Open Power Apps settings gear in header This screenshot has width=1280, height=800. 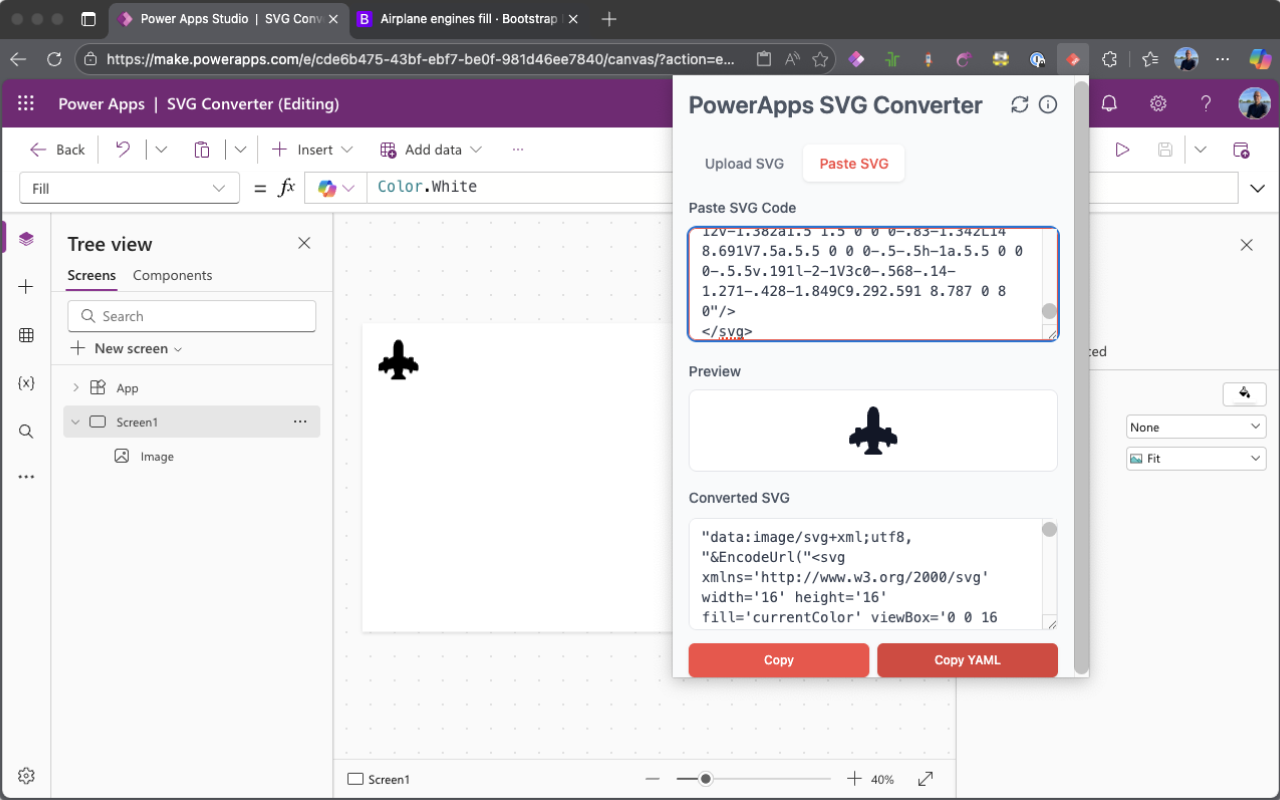pyautogui.click(x=1158, y=104)
